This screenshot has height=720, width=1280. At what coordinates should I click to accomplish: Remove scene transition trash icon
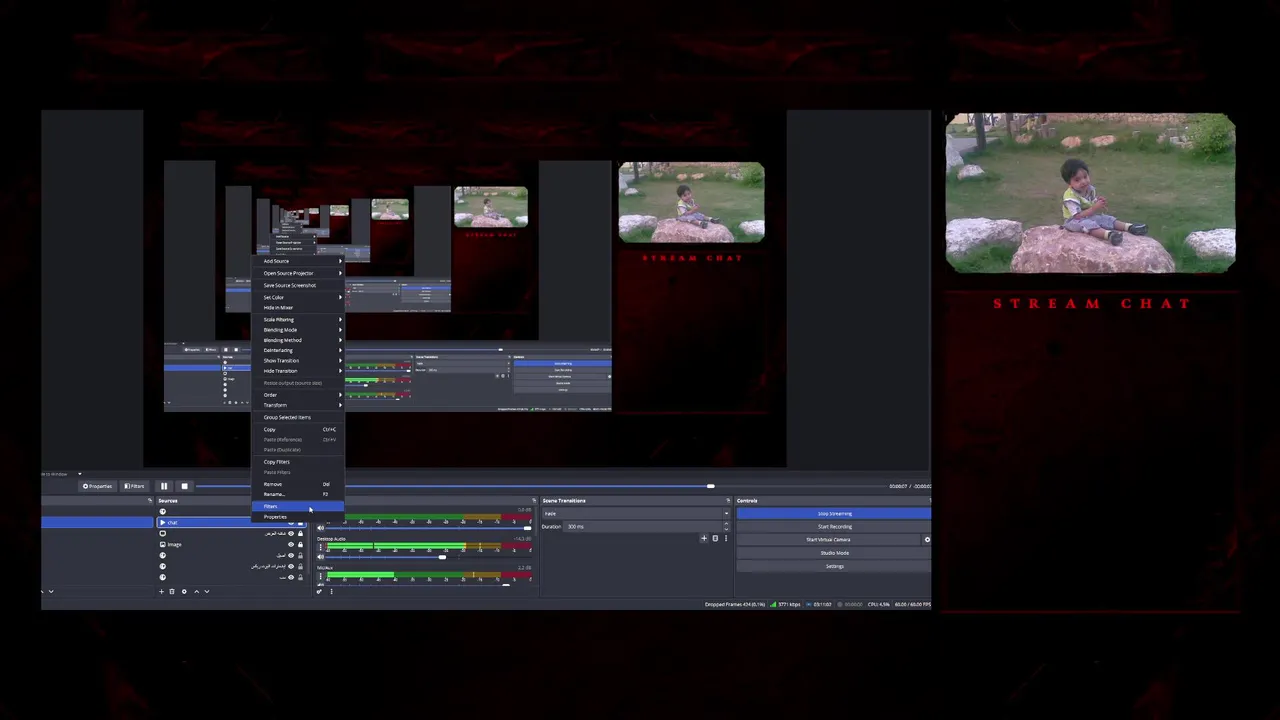pos(715,538)
